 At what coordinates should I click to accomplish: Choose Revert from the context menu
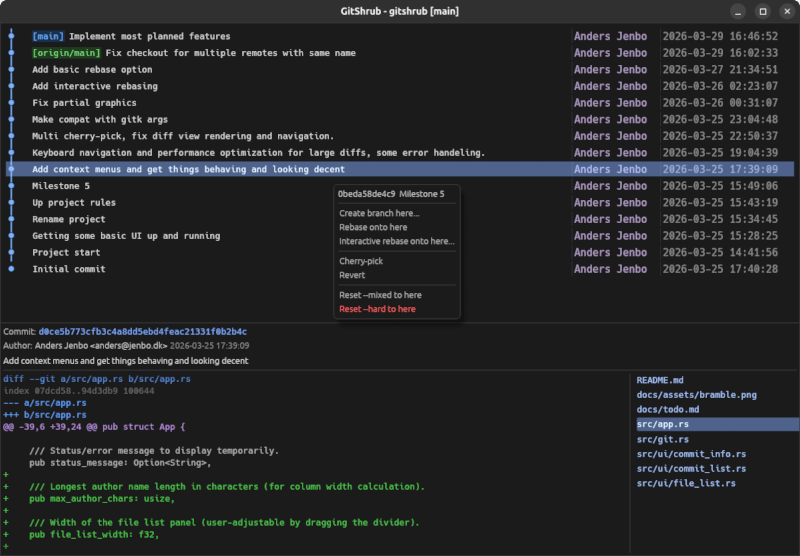[352, 275]
